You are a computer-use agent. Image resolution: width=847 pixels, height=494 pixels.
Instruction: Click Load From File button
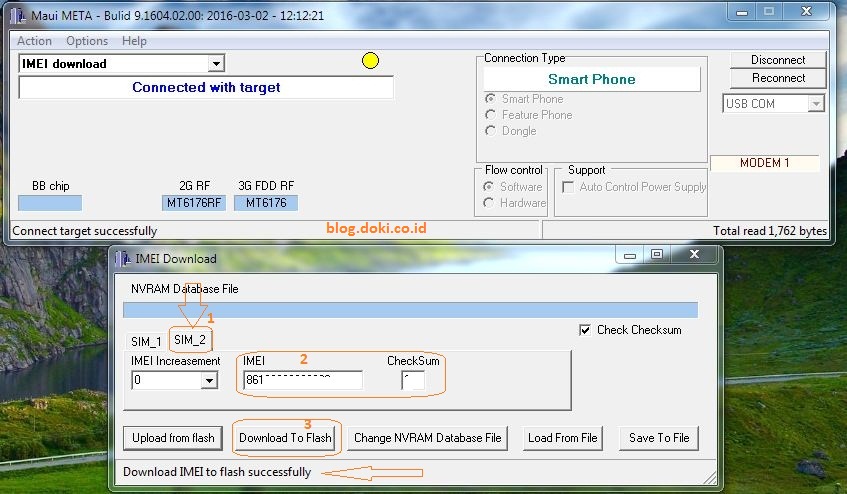coord(562,438)
